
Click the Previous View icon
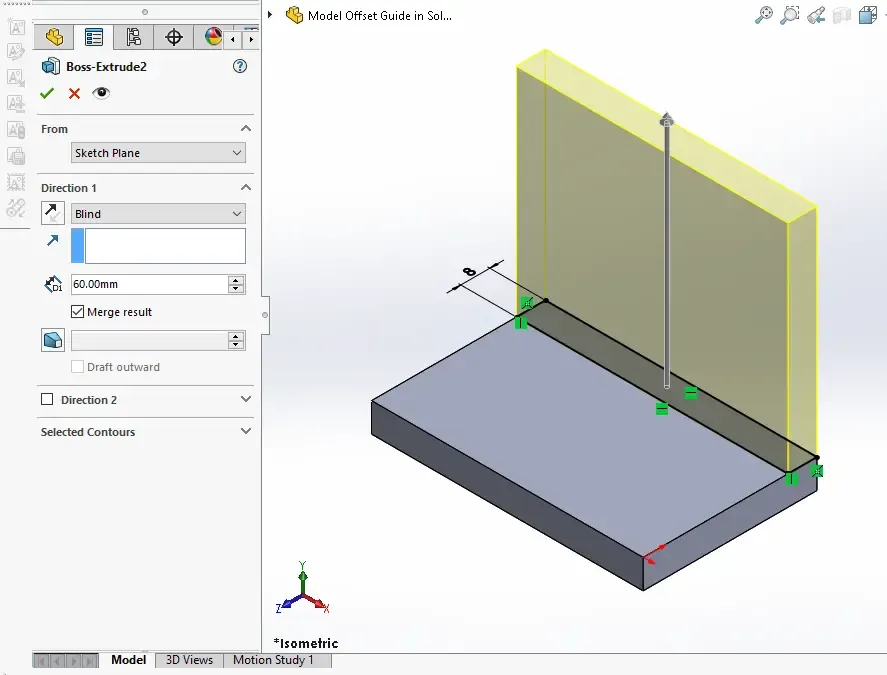tap(816, 15)
